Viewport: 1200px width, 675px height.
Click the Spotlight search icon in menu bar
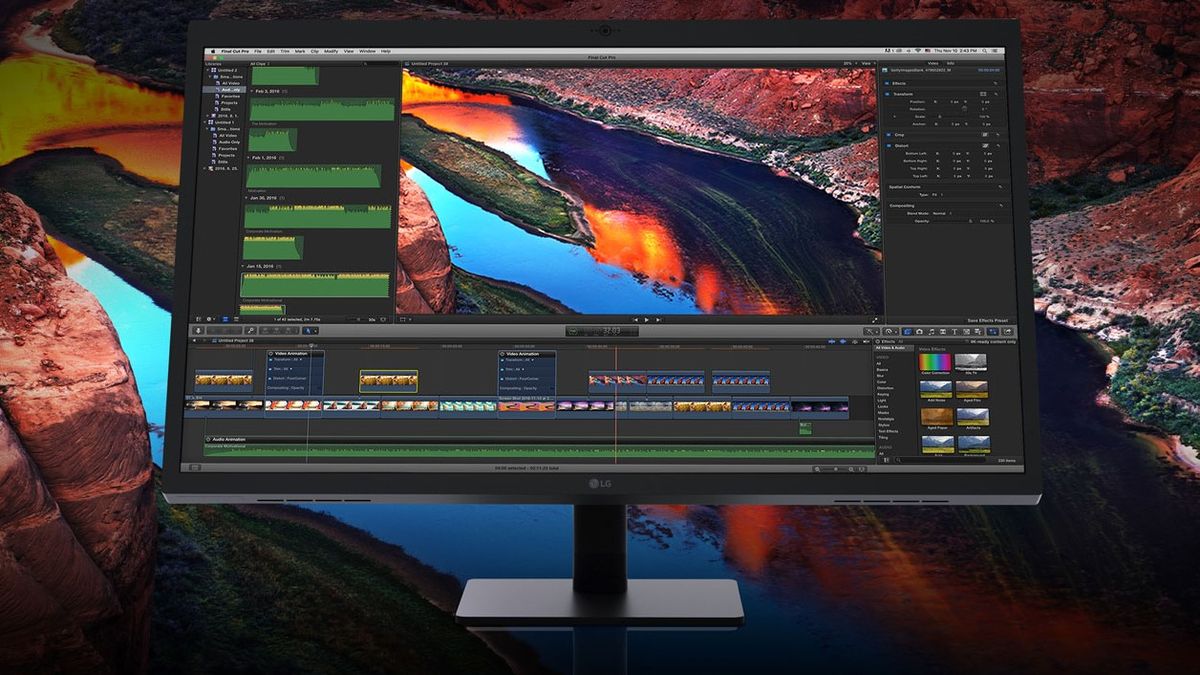(x=984, y=51)
